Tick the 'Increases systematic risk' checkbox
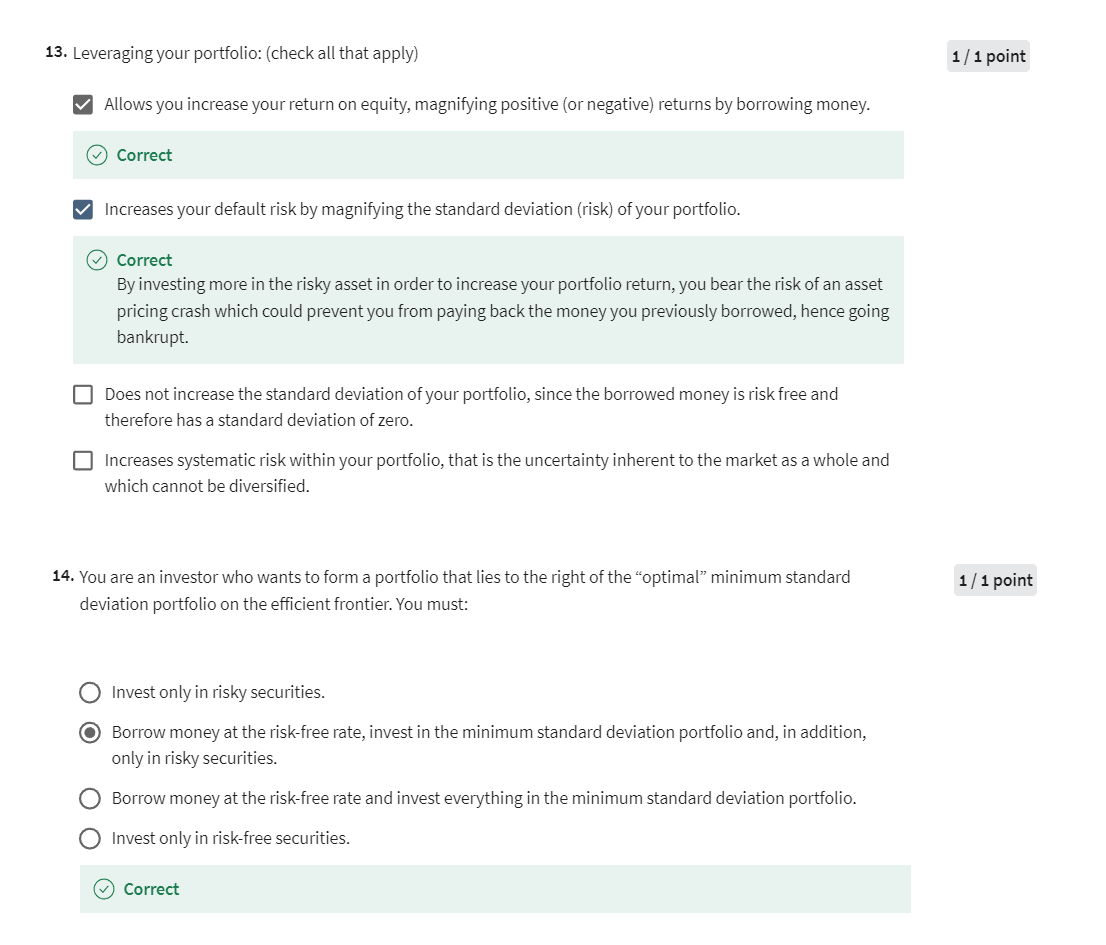This screenshot has height=945, width=1106. coord(84,461)
